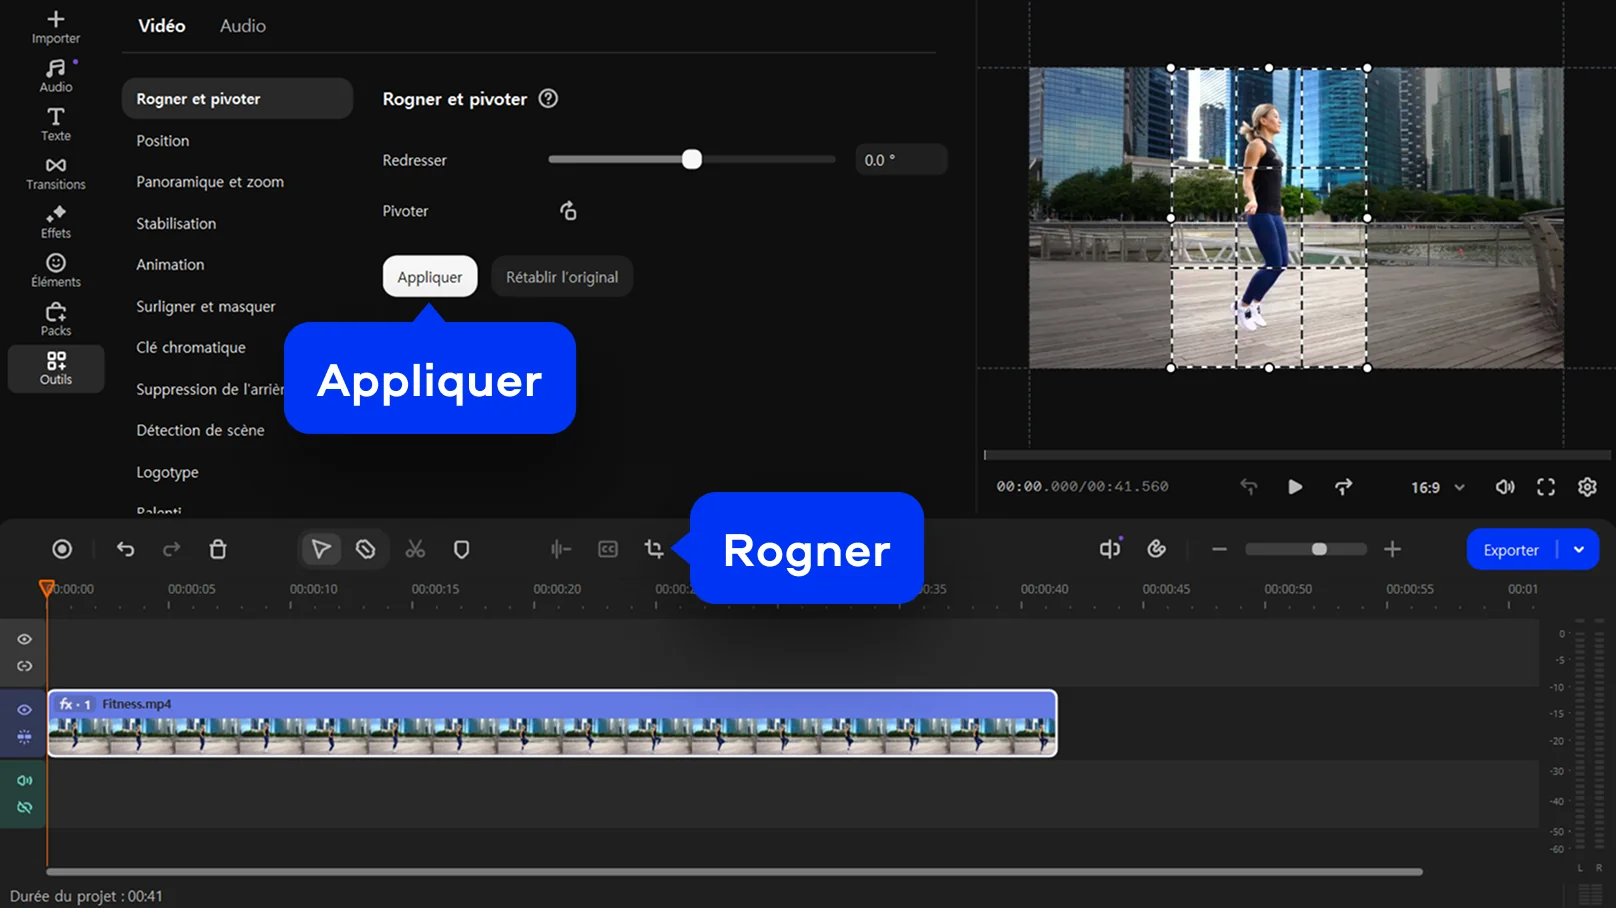Mute the audio track speaker toggle
The height and width of the screenshot is (908, 1616).
point(24,780)
